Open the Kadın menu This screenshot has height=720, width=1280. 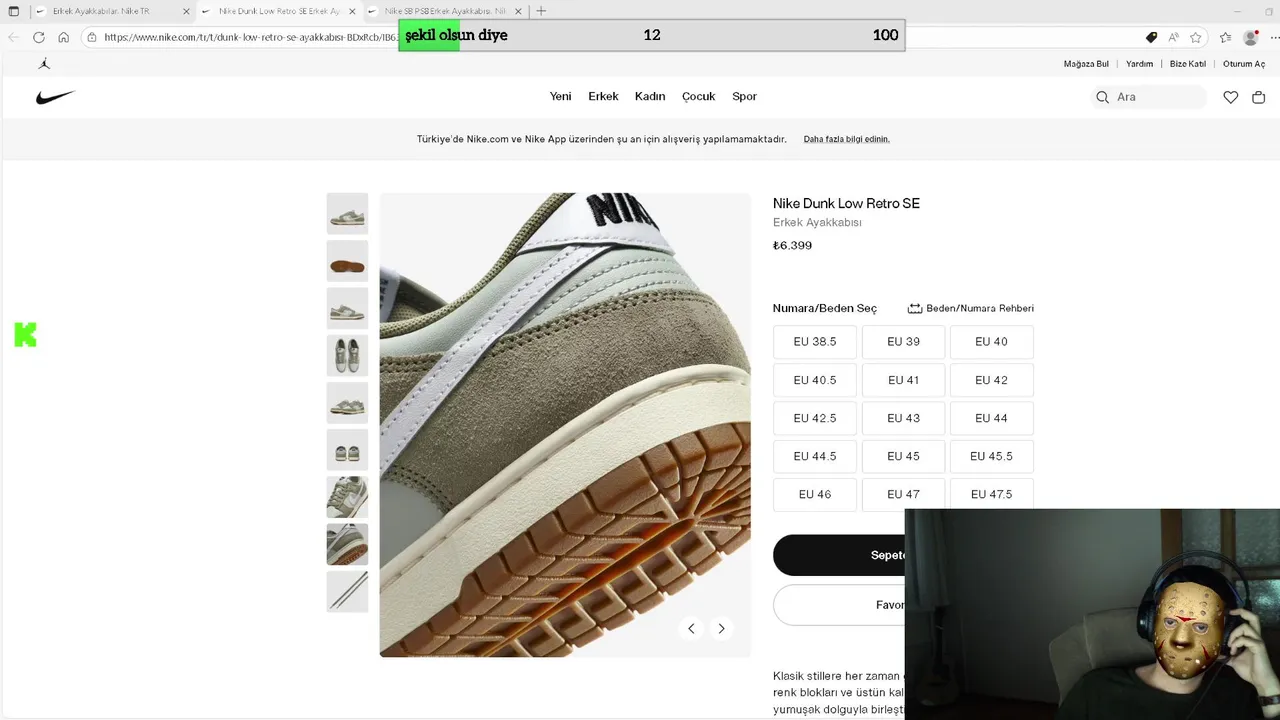pyautogui.click(x=650, y=97)
